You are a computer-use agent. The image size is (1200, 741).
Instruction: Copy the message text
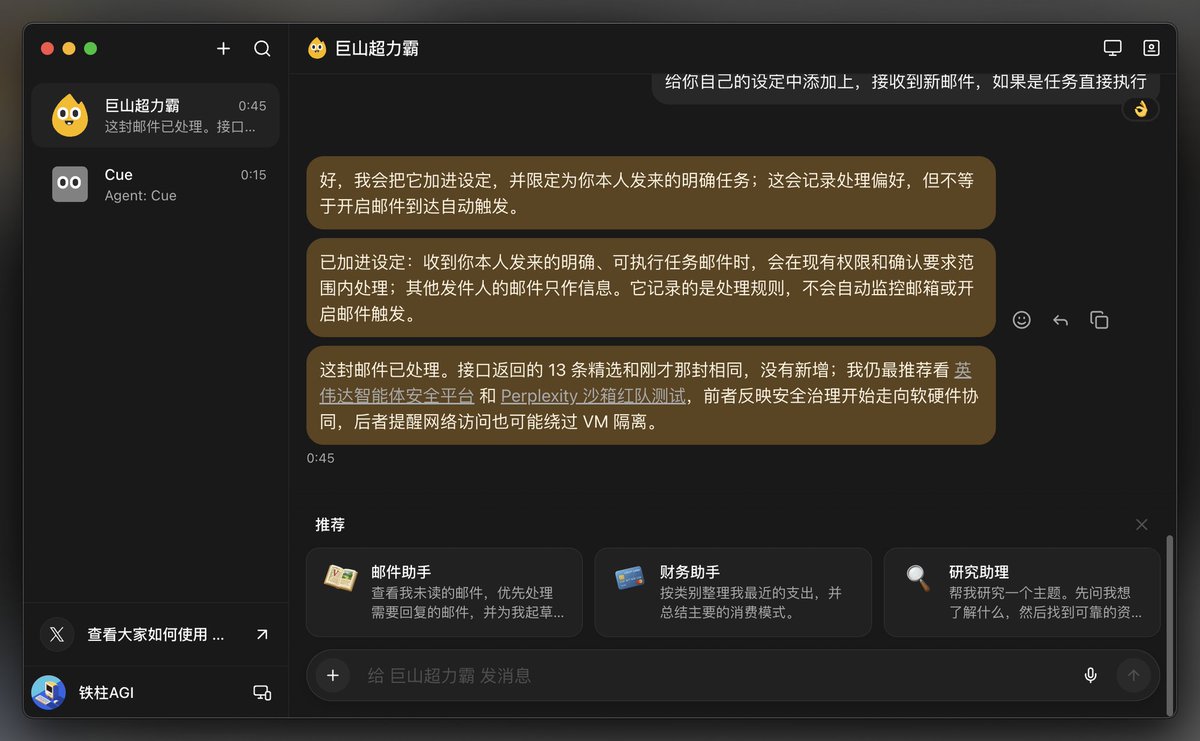(1099, 320)
